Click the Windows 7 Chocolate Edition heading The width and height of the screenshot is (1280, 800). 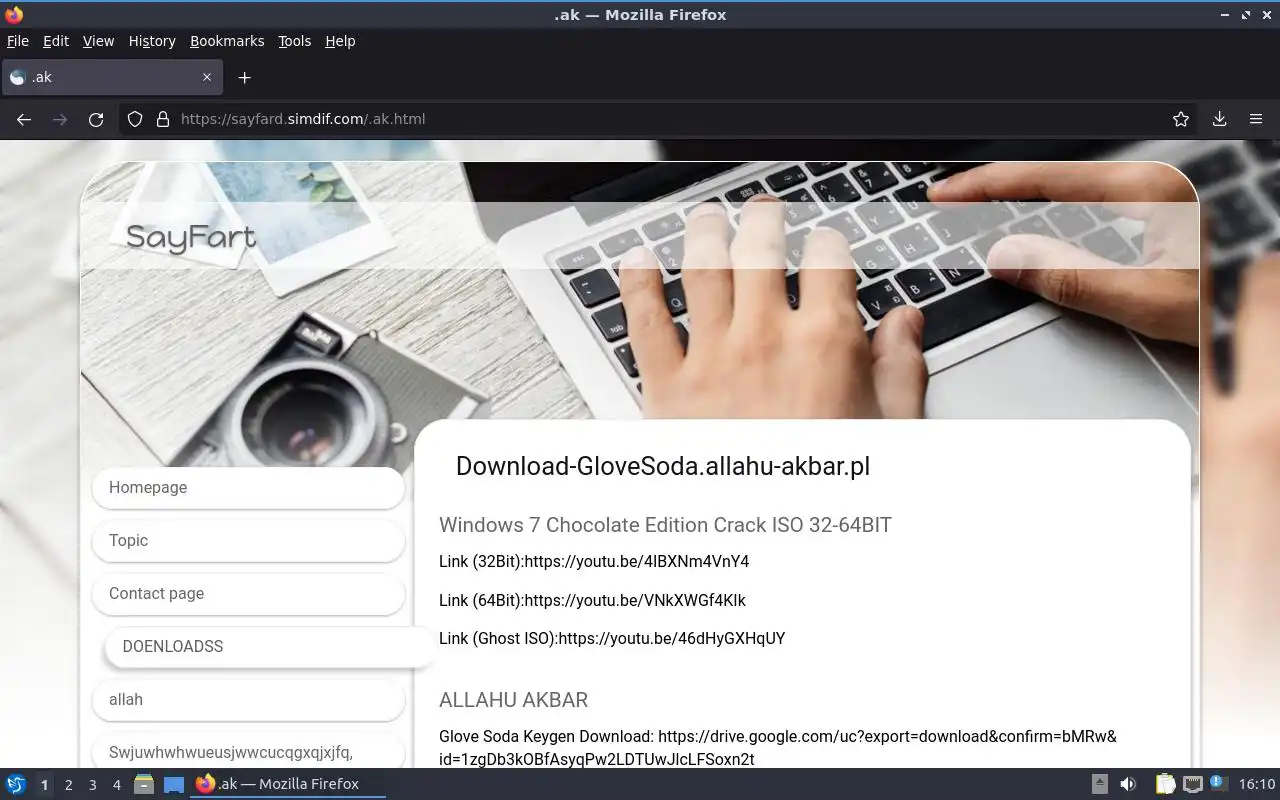(x=665, y=525)
